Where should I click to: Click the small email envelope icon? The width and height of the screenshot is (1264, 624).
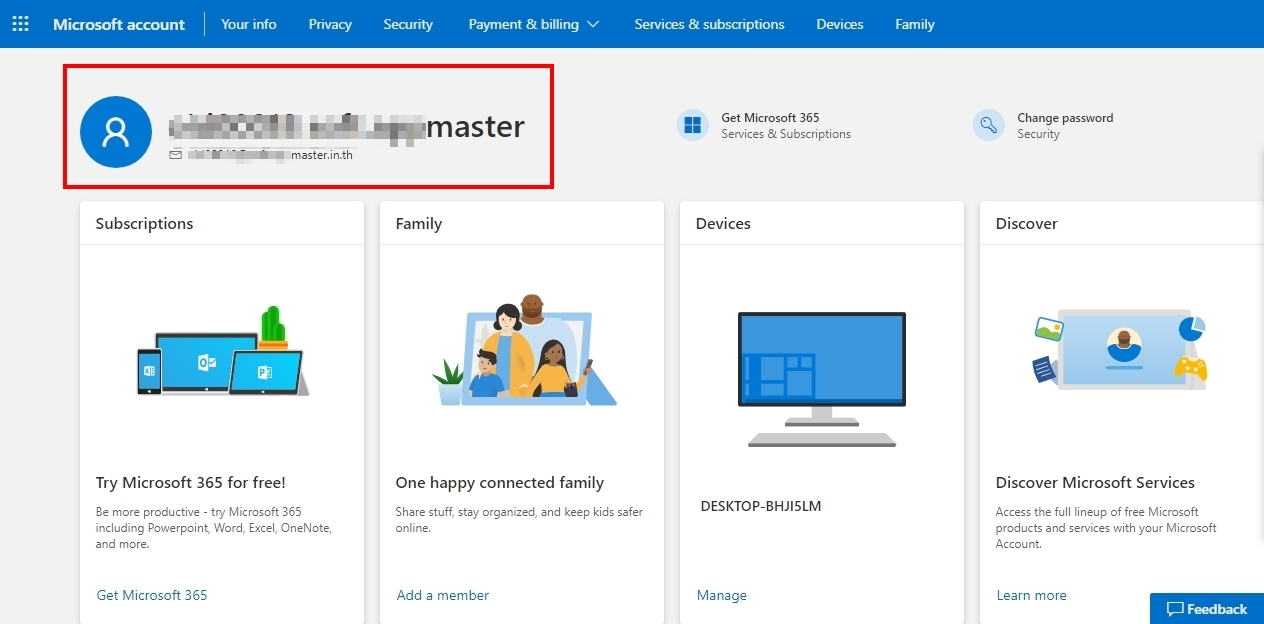[176, 155]
